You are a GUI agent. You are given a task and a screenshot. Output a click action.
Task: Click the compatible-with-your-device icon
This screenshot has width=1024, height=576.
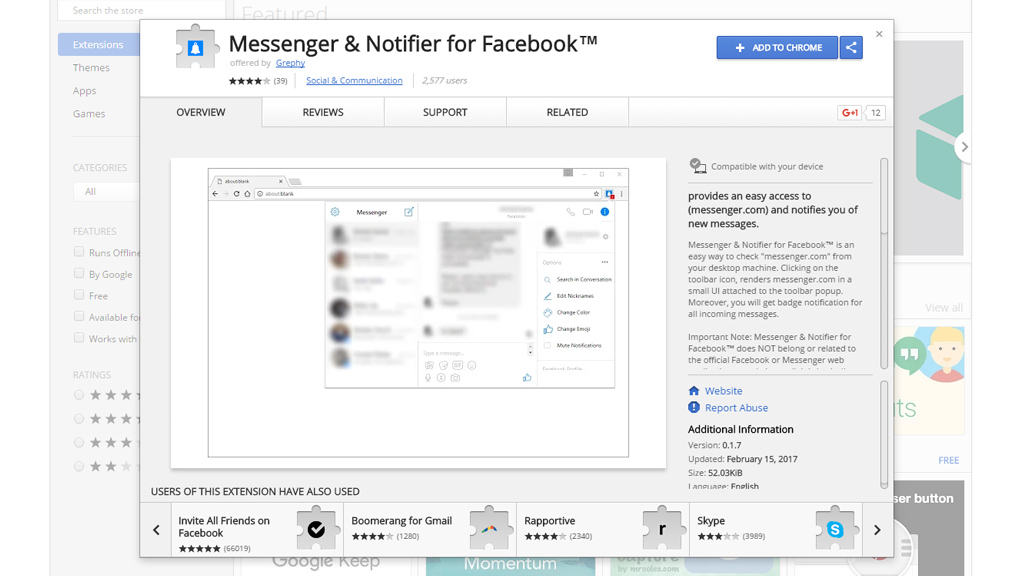click(697, 166)
